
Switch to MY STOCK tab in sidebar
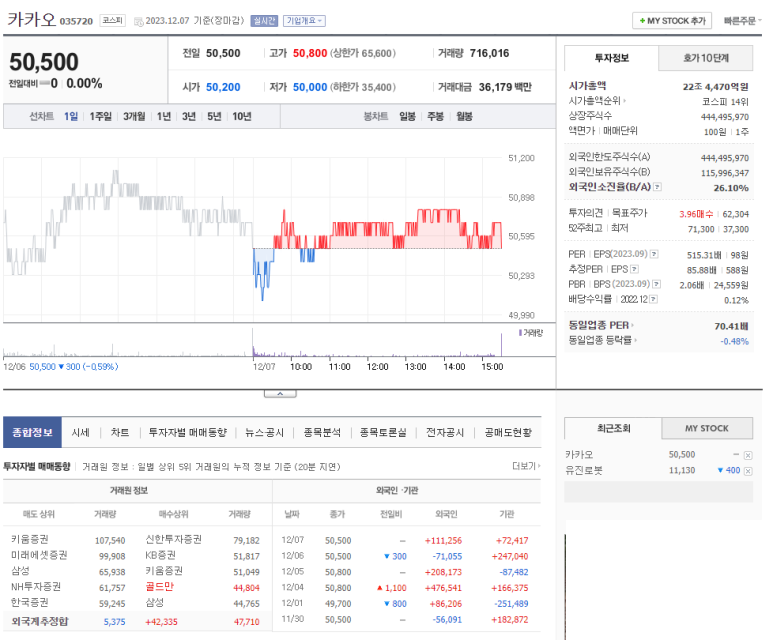[706, 428]
